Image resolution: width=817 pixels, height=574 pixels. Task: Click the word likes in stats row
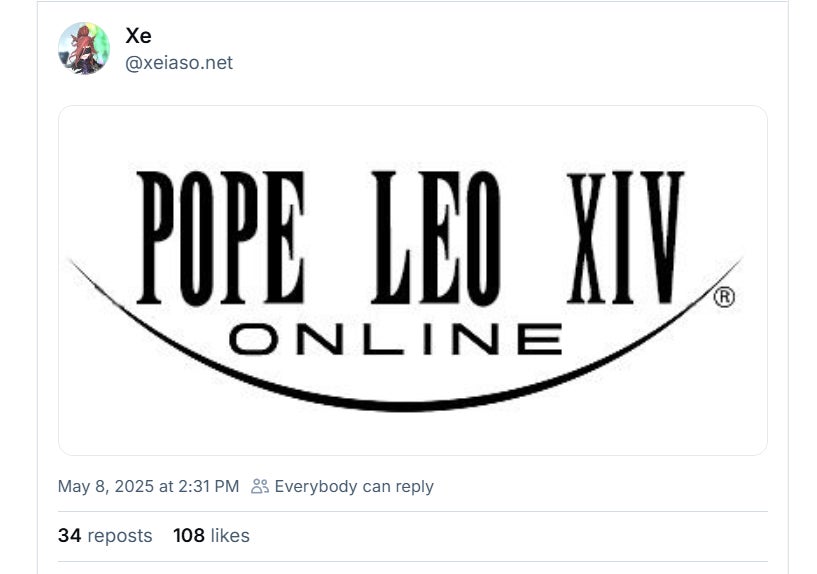click(x=230, y=536)
